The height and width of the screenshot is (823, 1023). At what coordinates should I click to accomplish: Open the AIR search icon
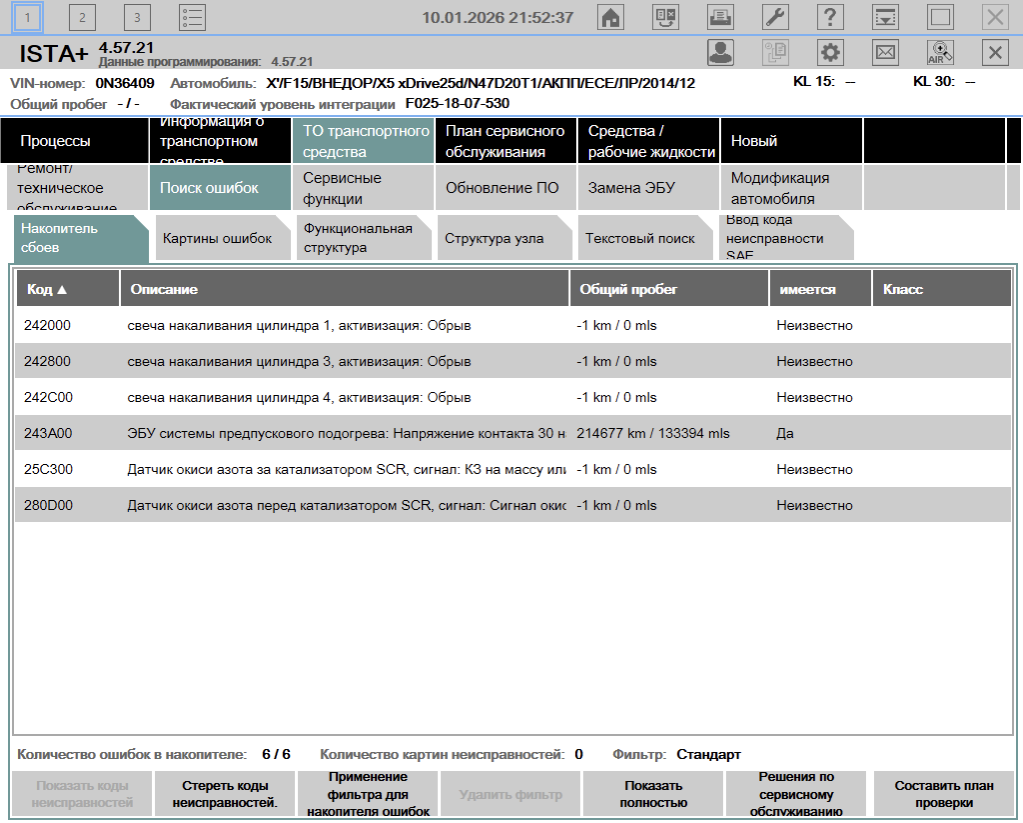click(x=940, y=53)
